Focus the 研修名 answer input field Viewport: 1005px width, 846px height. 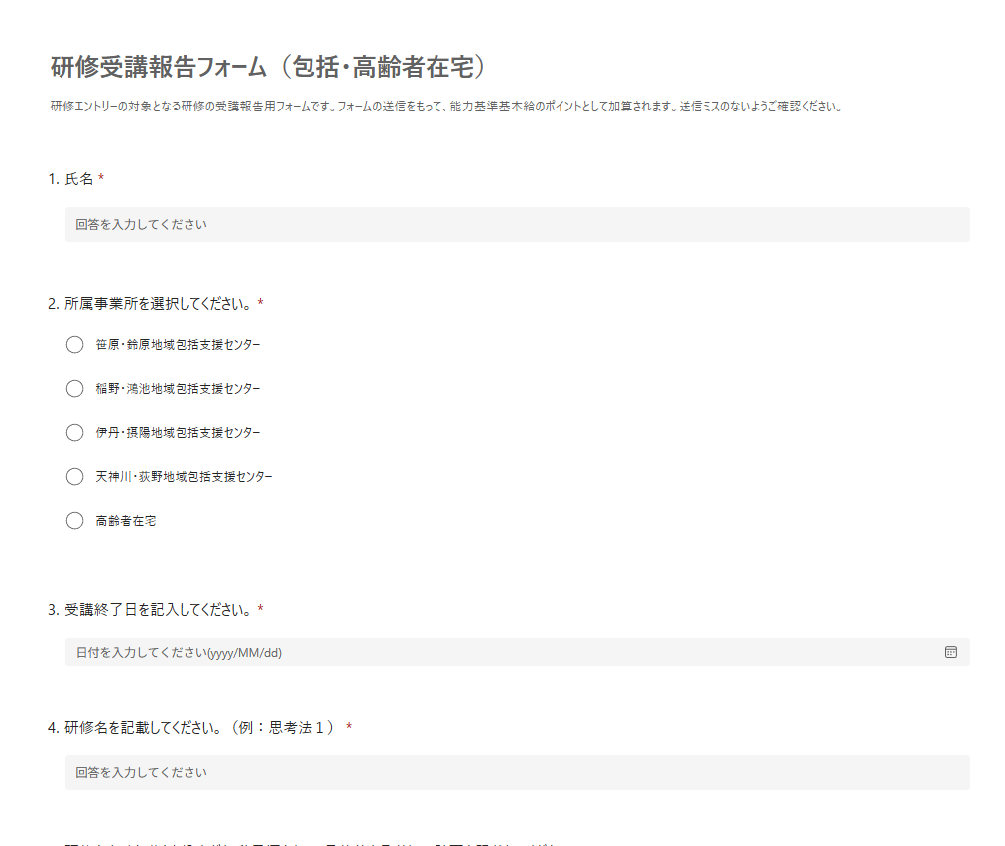(x=516, y=773)
